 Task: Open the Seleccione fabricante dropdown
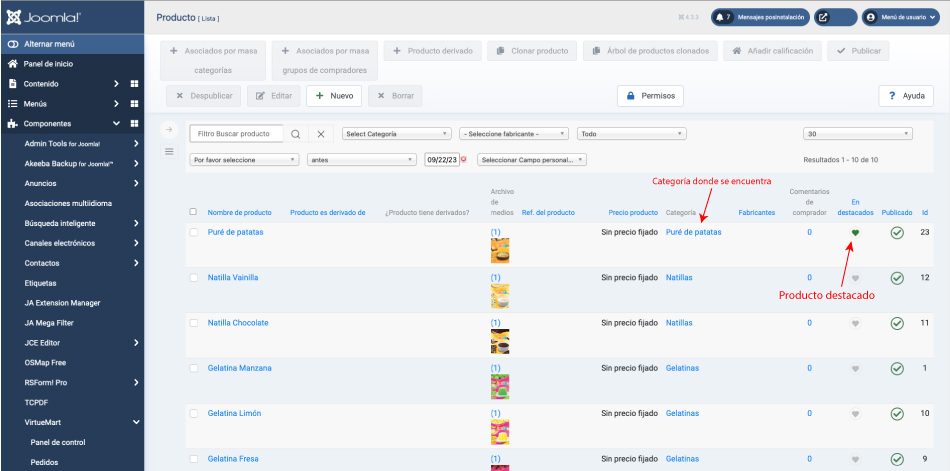[x=514, y=134]
